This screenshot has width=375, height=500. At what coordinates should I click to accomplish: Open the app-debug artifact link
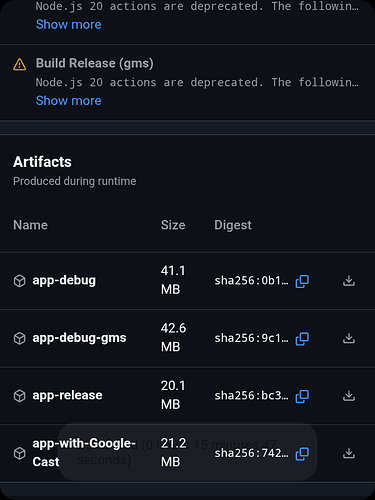64,281
